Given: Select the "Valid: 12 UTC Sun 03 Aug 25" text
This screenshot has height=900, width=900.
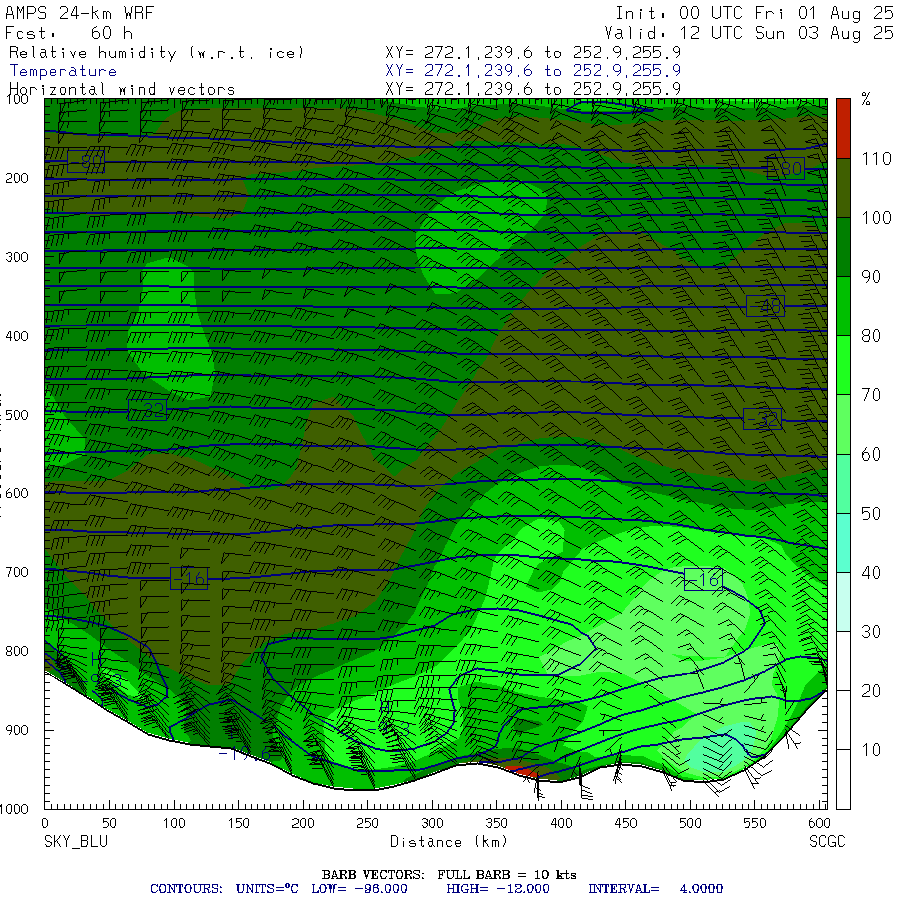Looking at the screenshot, I should click(748, 33).
